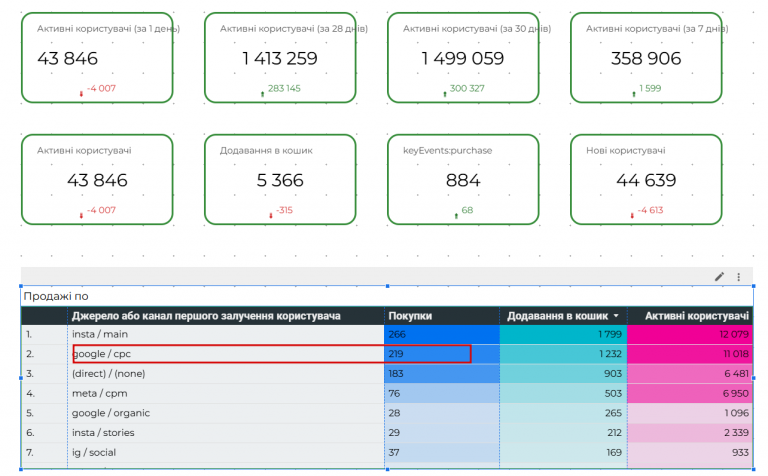Click the Продажі по table title
The image size is (768, 476).
[56, 296]
